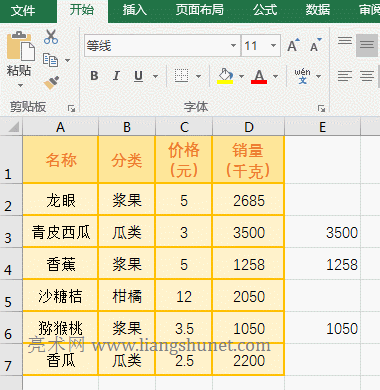Select cell D2 with value 2685
Image resolution: width=380 pixels, height=390 pixels.
click(248, 200)
